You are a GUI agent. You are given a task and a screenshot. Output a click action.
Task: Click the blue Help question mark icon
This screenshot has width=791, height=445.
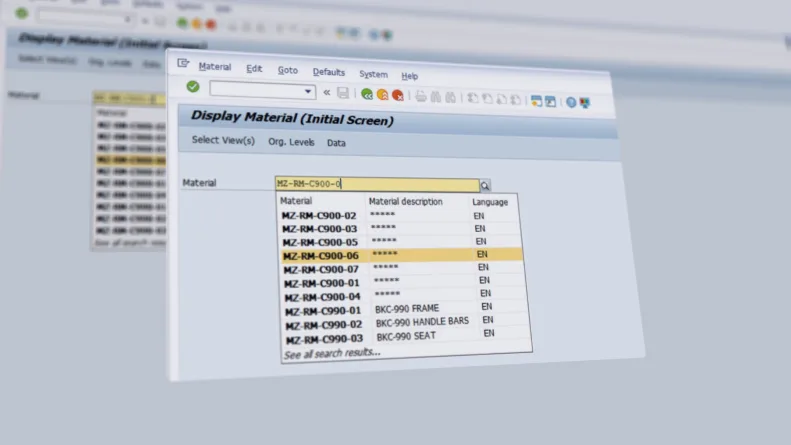pos(571,102)
